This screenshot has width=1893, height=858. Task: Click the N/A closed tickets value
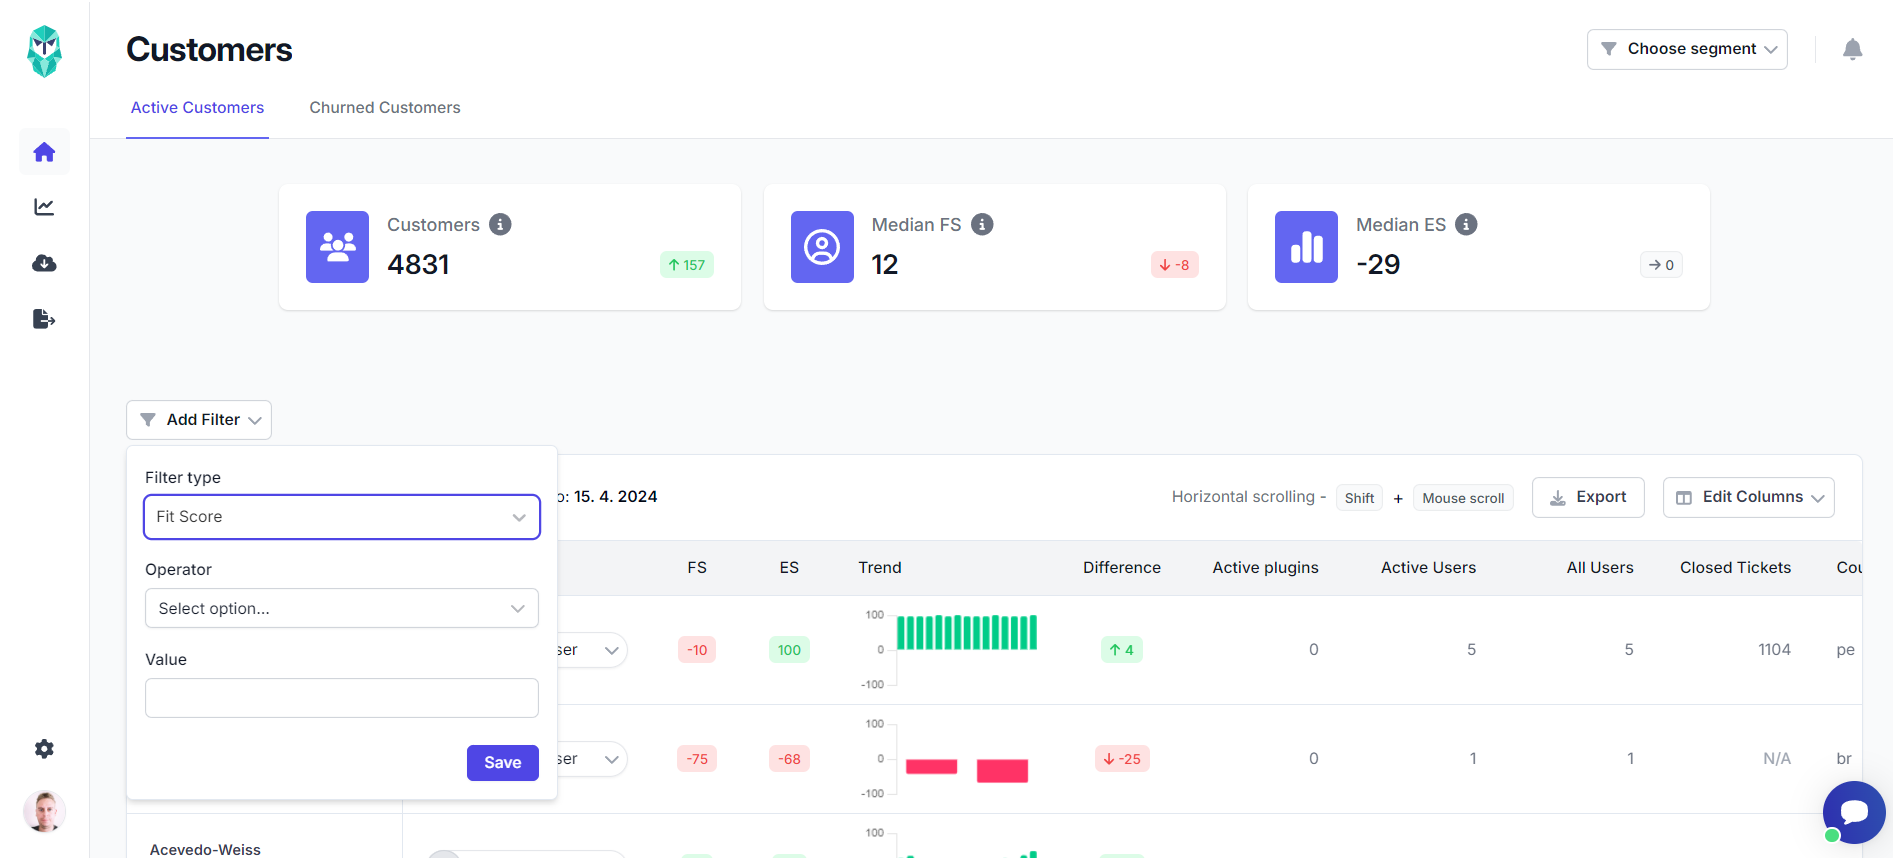coord(1777,759)
